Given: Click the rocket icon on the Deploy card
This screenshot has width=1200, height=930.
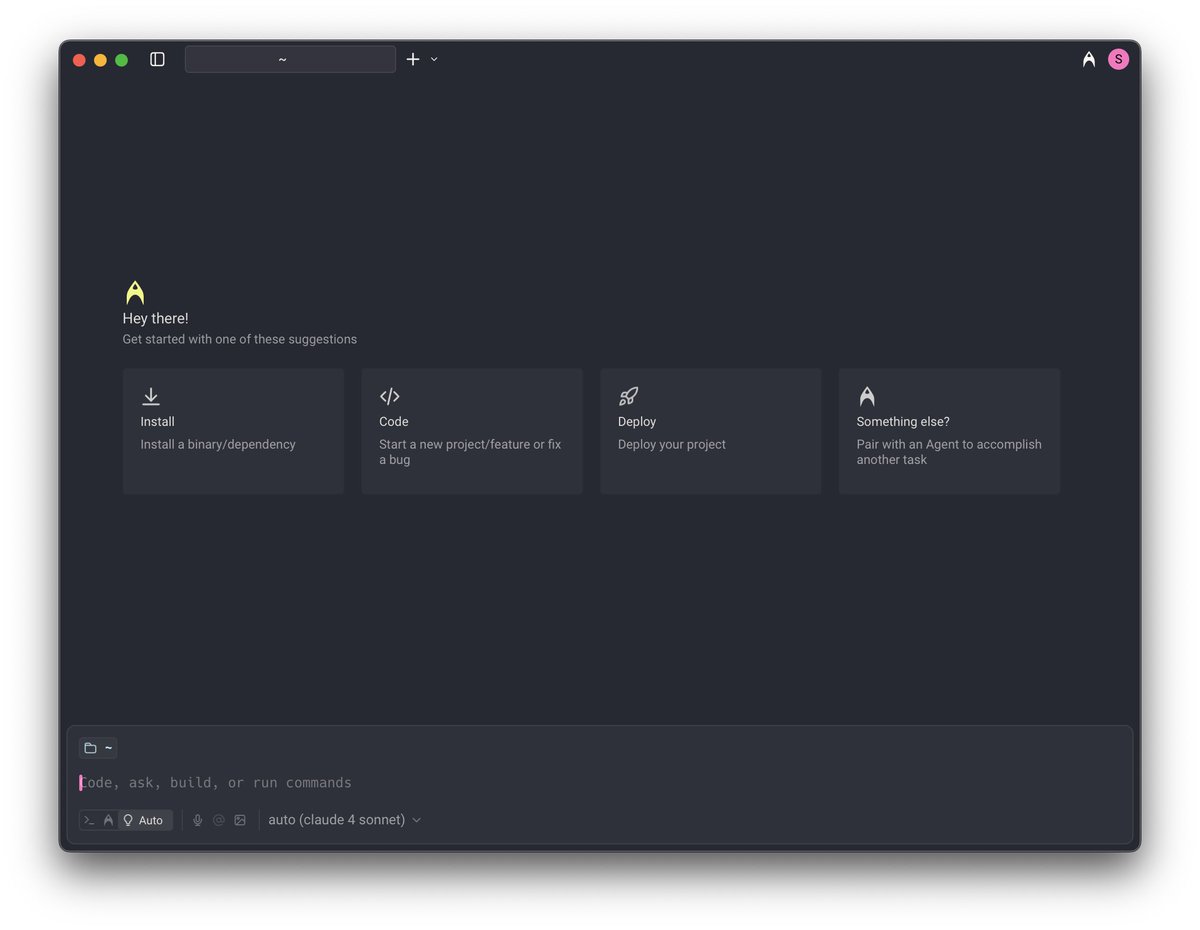Looking at the screenshot, I should pos(628,396).
